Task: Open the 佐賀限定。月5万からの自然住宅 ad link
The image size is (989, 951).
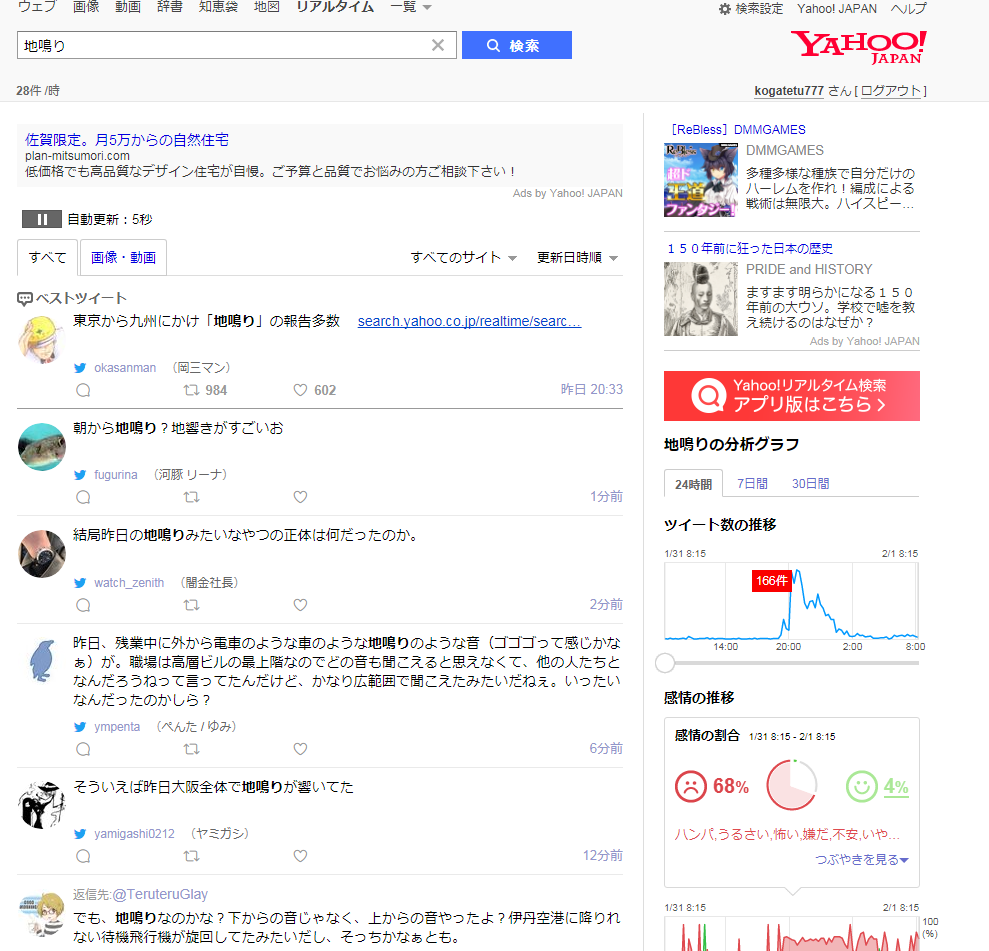Action: (127, 140)
